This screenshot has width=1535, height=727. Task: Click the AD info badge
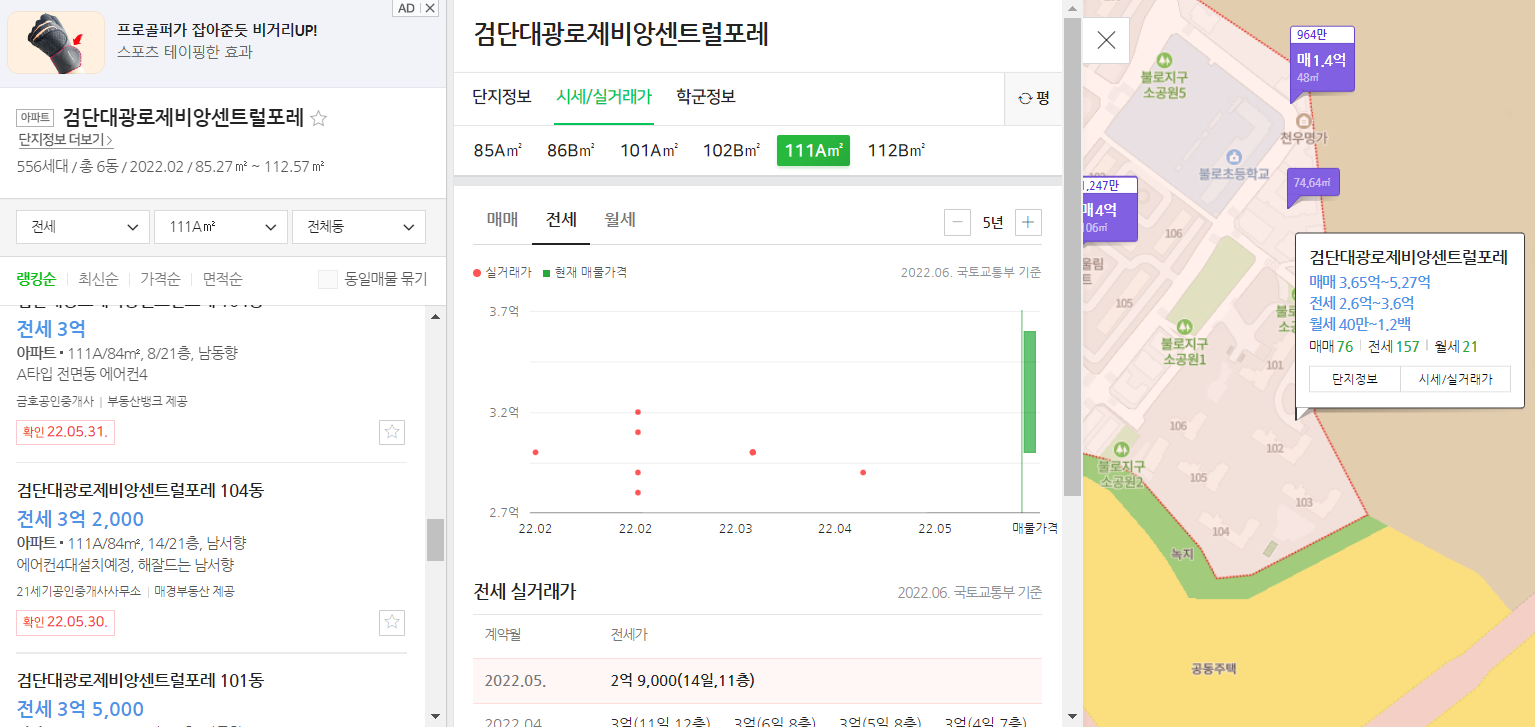click(x=406, y=8)
